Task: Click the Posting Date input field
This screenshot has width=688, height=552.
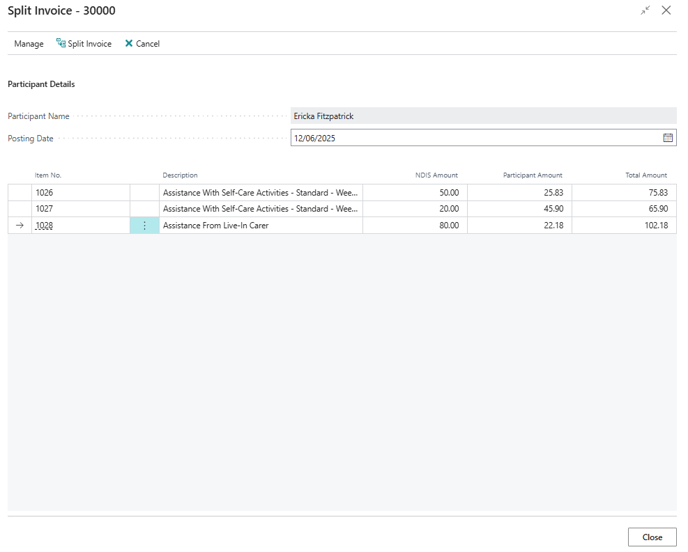Action: pos(475,138)
